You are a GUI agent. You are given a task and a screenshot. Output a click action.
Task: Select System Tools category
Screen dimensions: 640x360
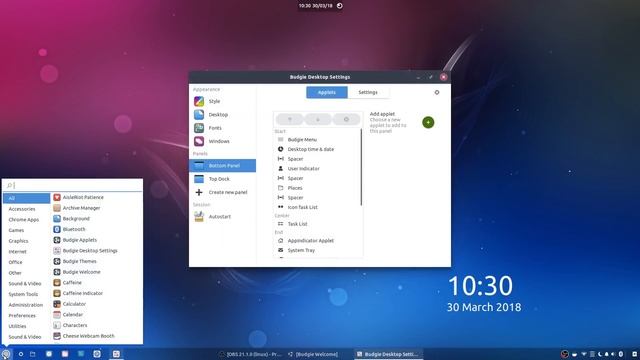27,294
